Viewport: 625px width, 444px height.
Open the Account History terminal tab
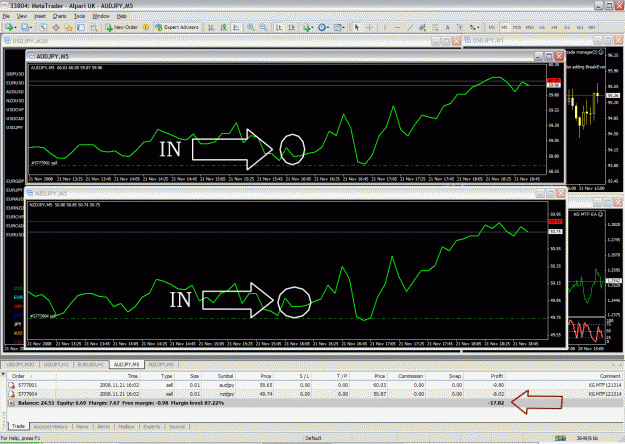point(51,426)
